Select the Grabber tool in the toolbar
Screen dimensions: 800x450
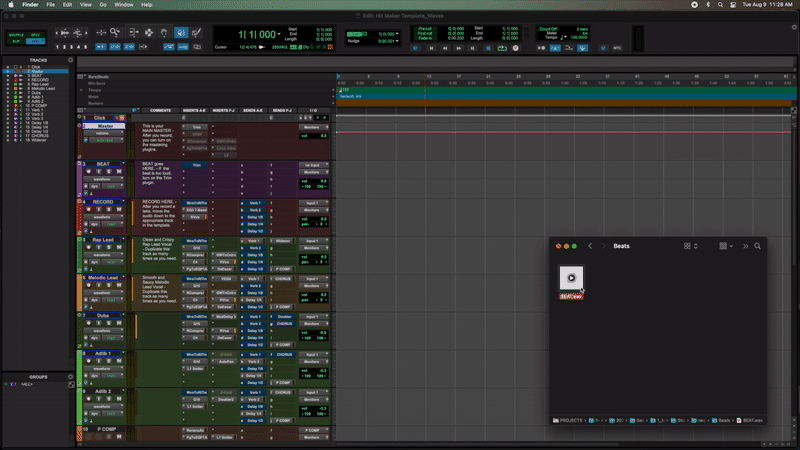[164, 33]
